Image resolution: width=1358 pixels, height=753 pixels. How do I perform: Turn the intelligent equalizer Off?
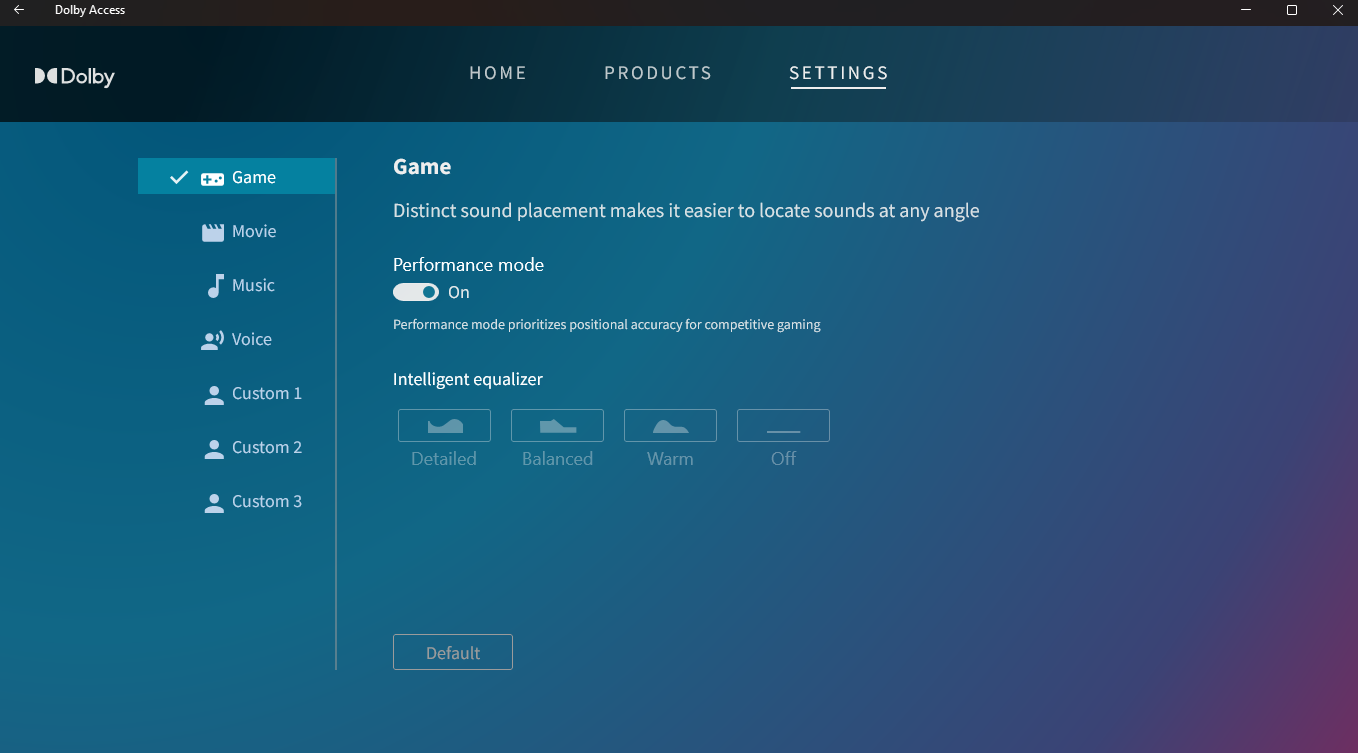click(783, 425)
